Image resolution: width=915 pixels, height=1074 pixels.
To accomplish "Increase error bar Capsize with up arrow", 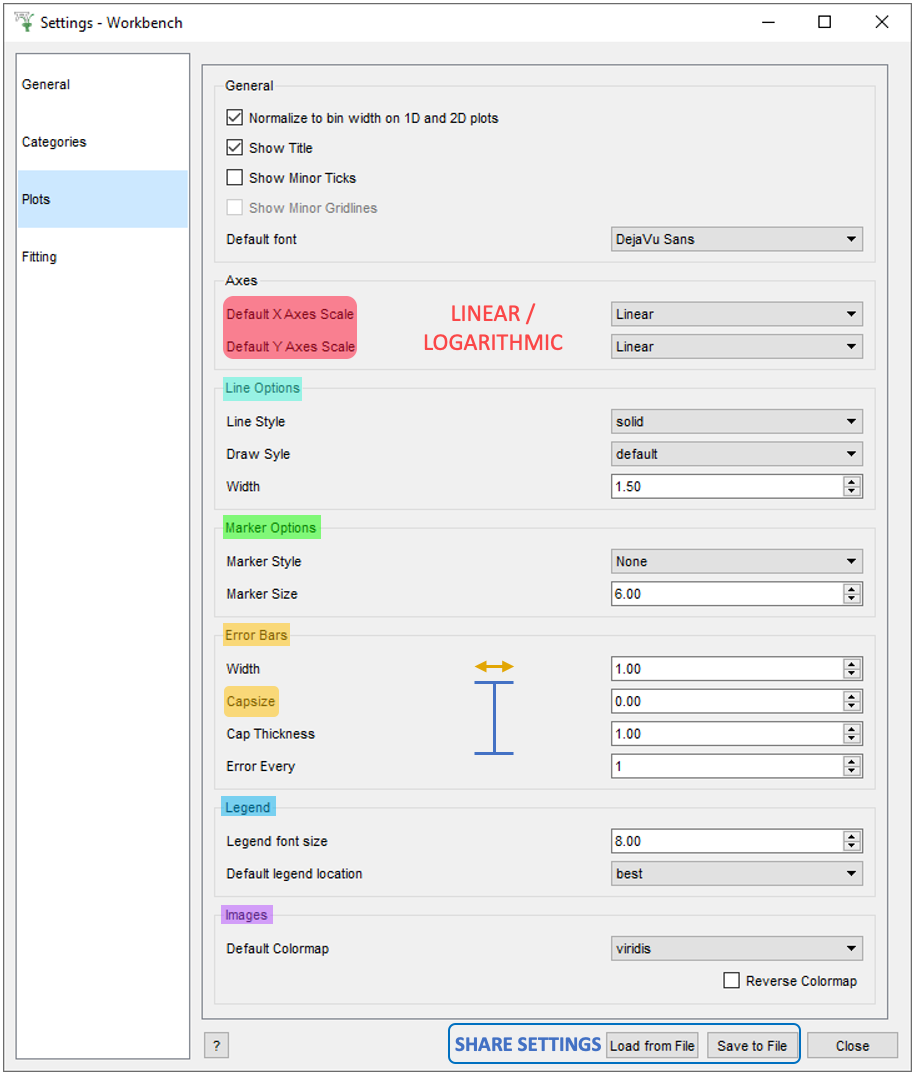I will (852, 697).
